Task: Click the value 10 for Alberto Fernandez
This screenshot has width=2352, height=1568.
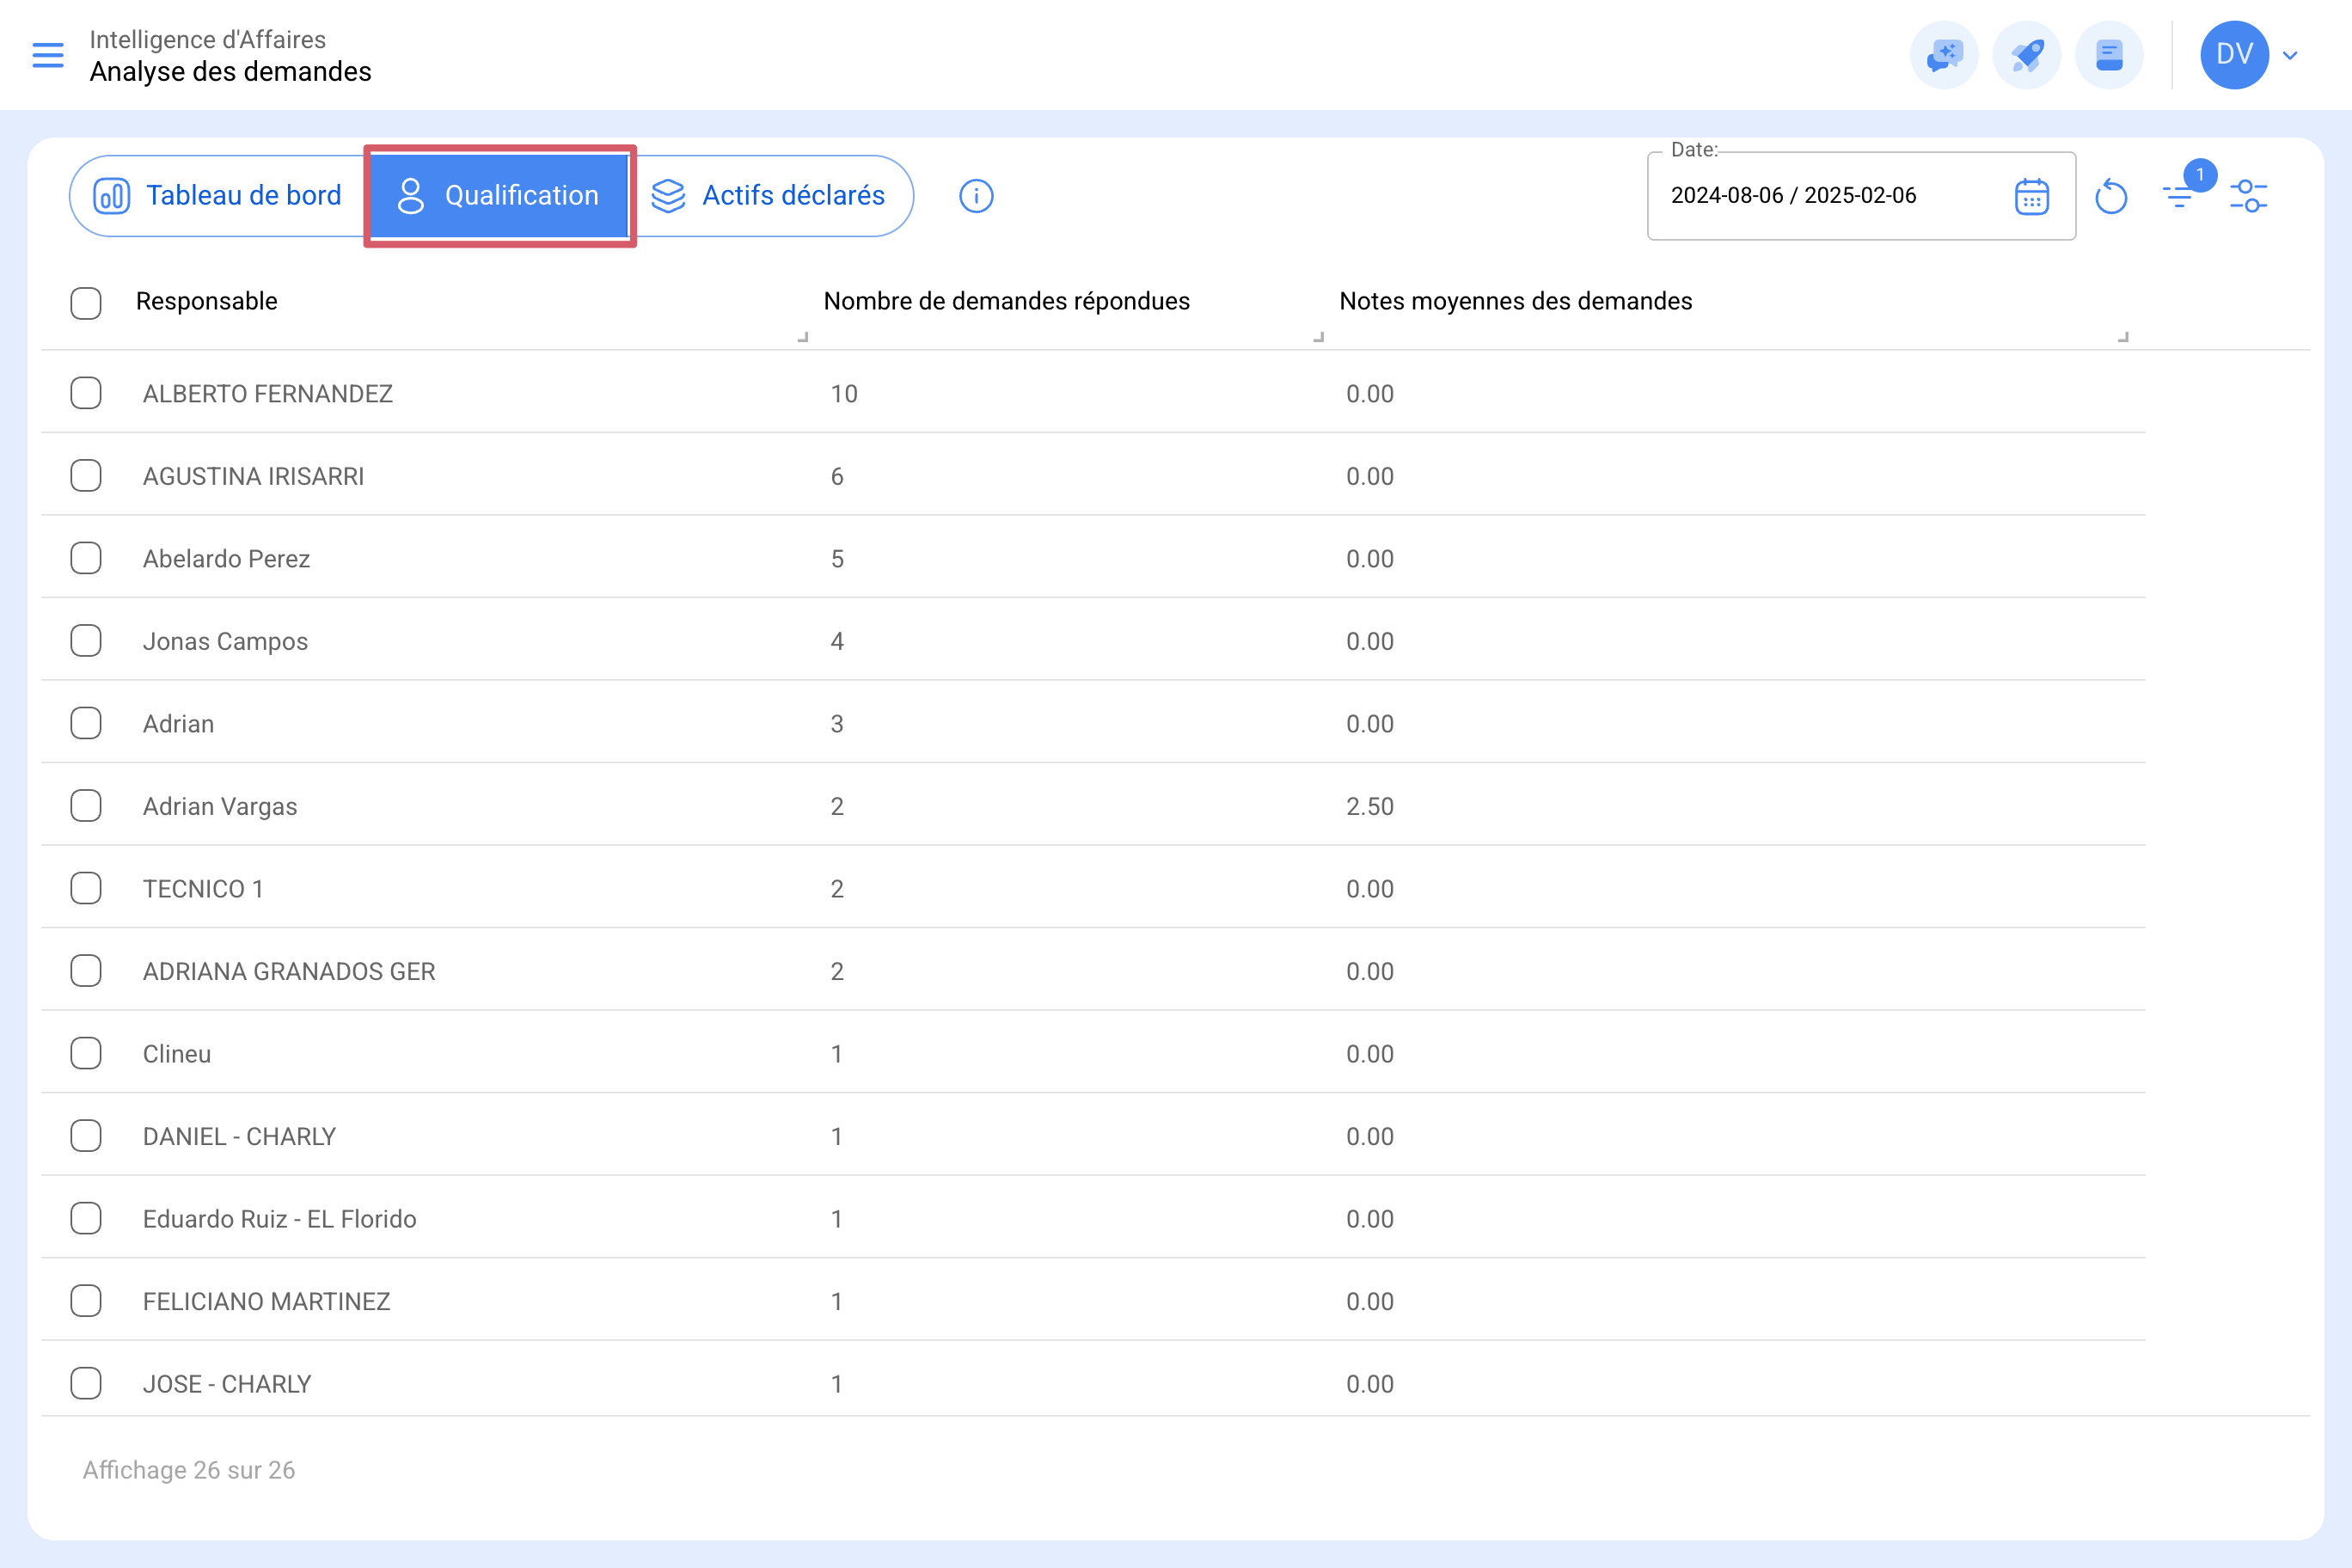Action: pyautogui.click(x=843, y=394)
